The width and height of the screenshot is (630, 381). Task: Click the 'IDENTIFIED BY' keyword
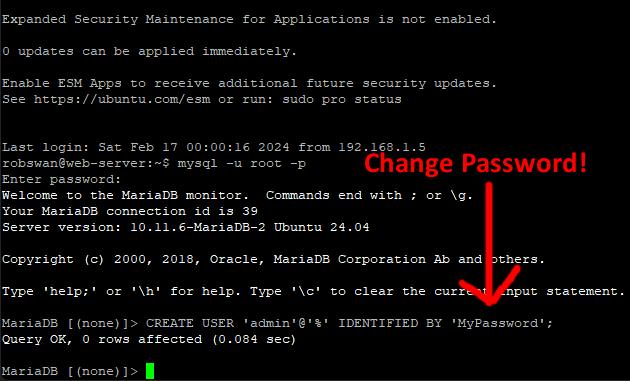coord(390,323)
